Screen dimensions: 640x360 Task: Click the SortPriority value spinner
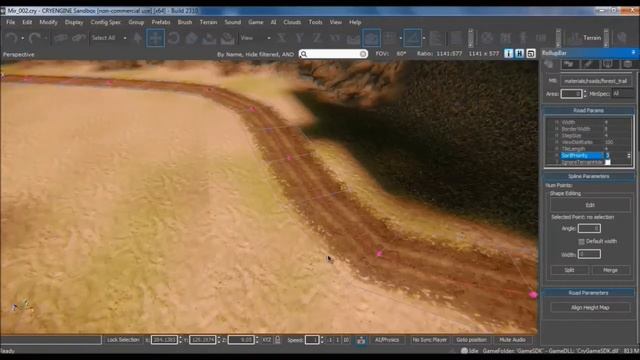629,156
